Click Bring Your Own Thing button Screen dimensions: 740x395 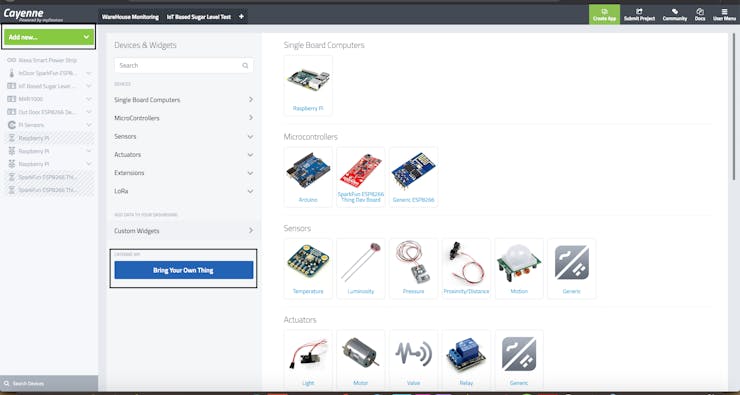pyautogui.click(x=184, y=270)
